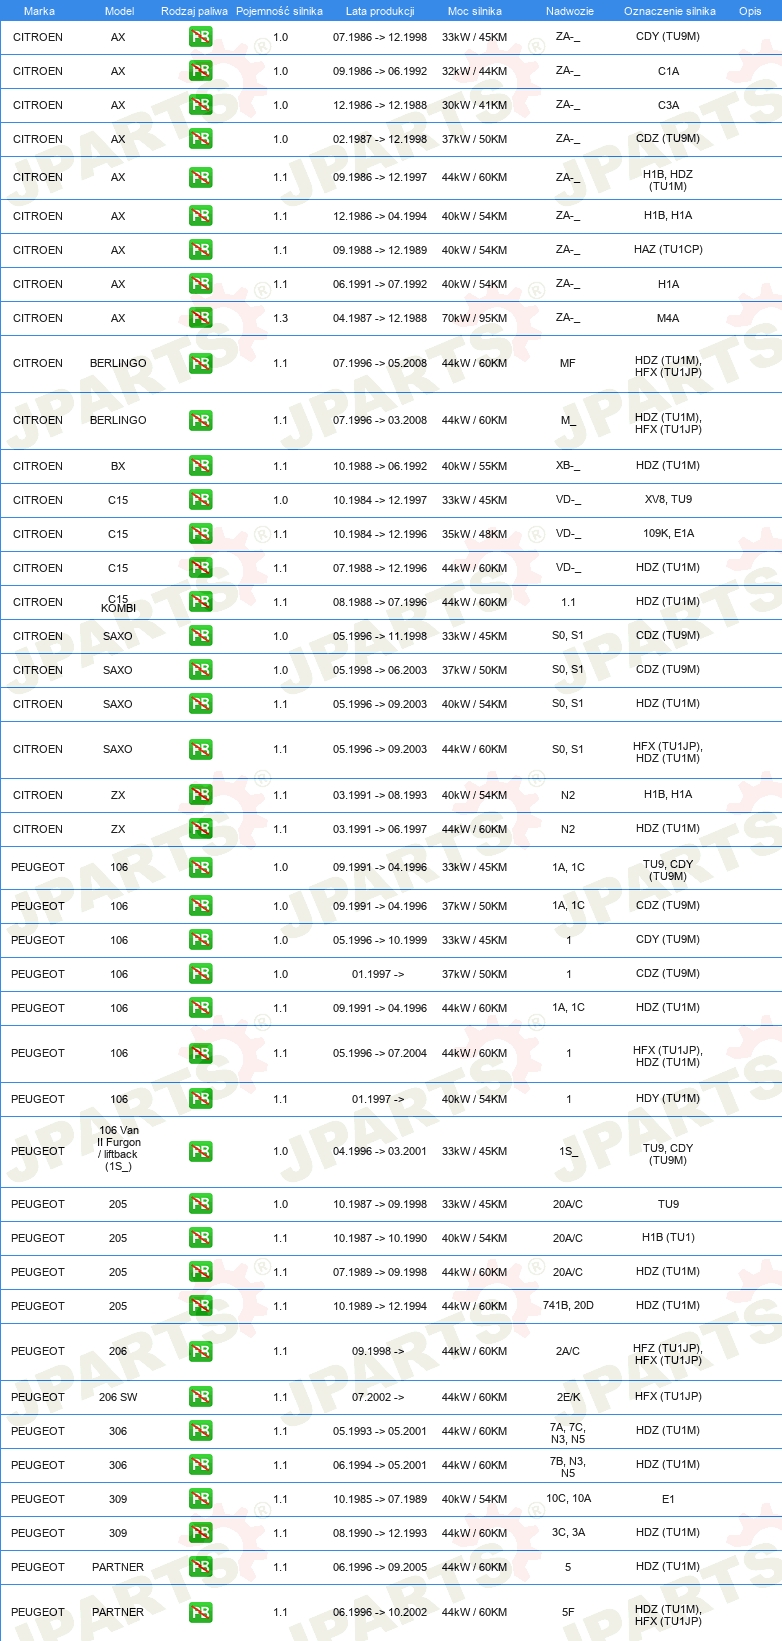
Task: Select the '30kW / 41KM' power cell
Action: pyautogui.click(x=474, y=105)
